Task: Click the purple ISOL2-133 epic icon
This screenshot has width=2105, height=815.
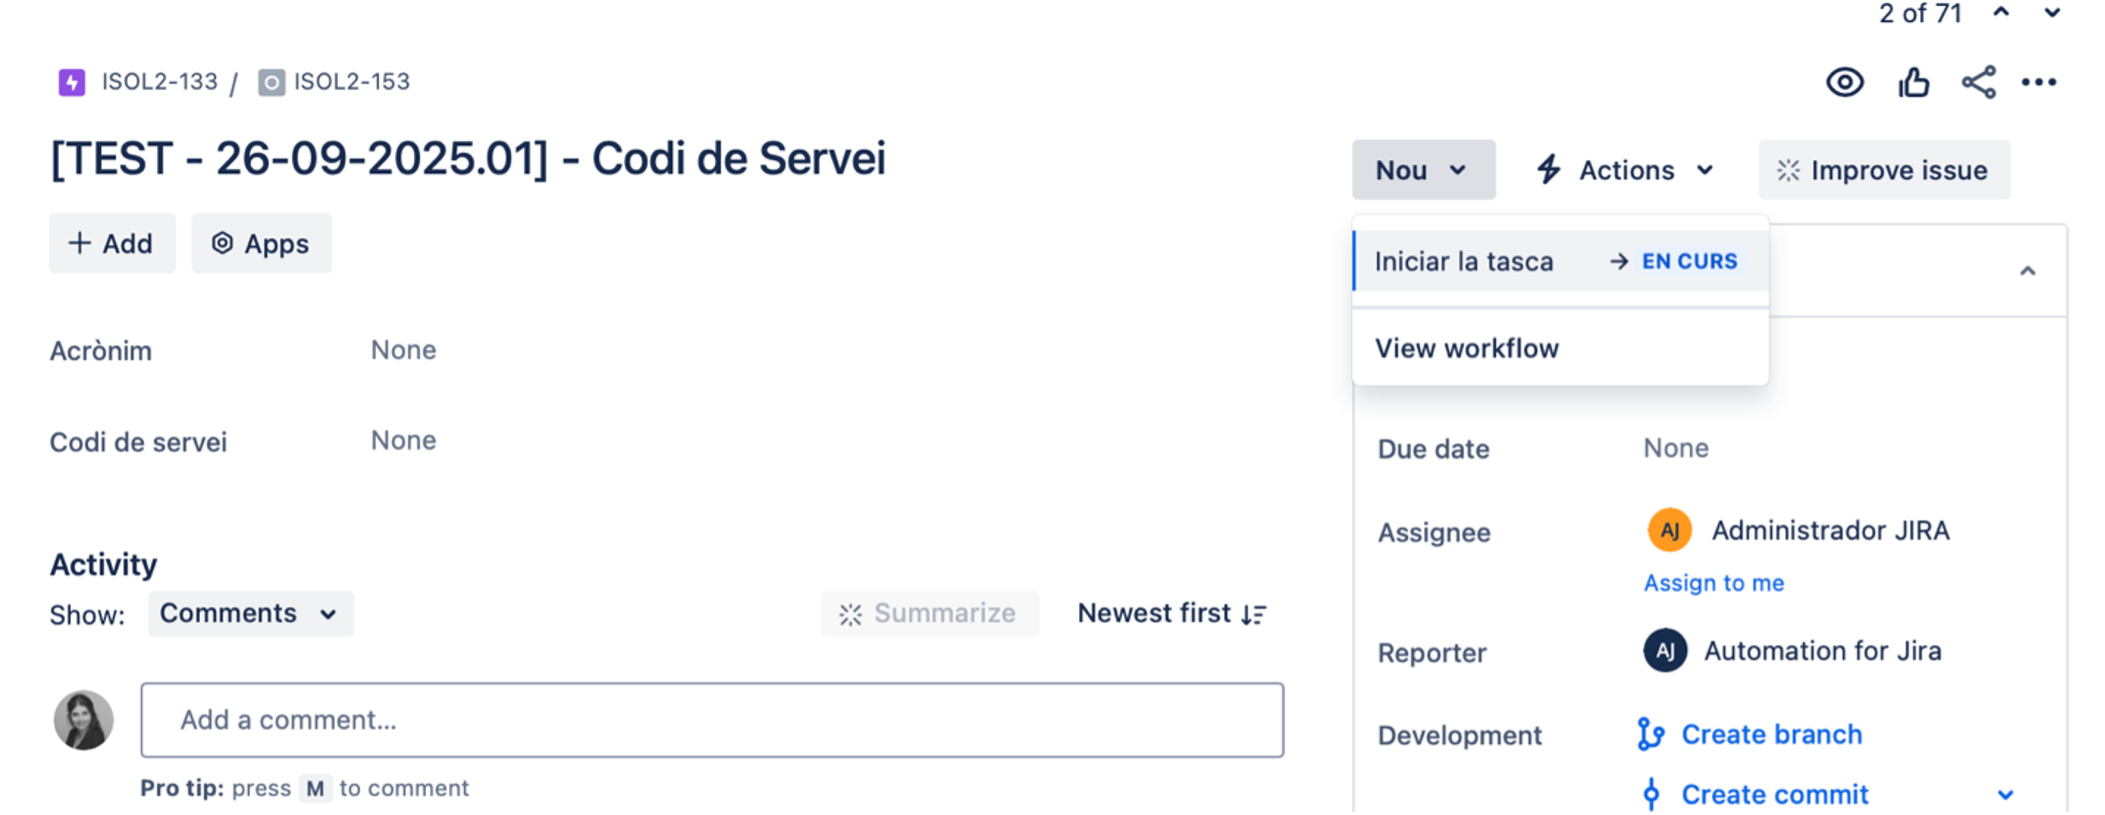Action: [72, 82]
